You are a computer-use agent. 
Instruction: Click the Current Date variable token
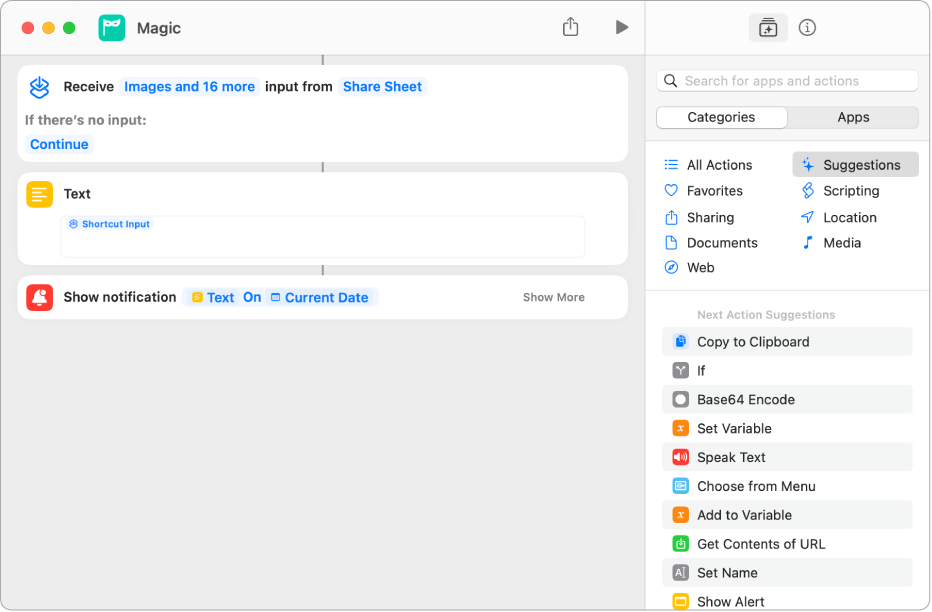[325, 297]
